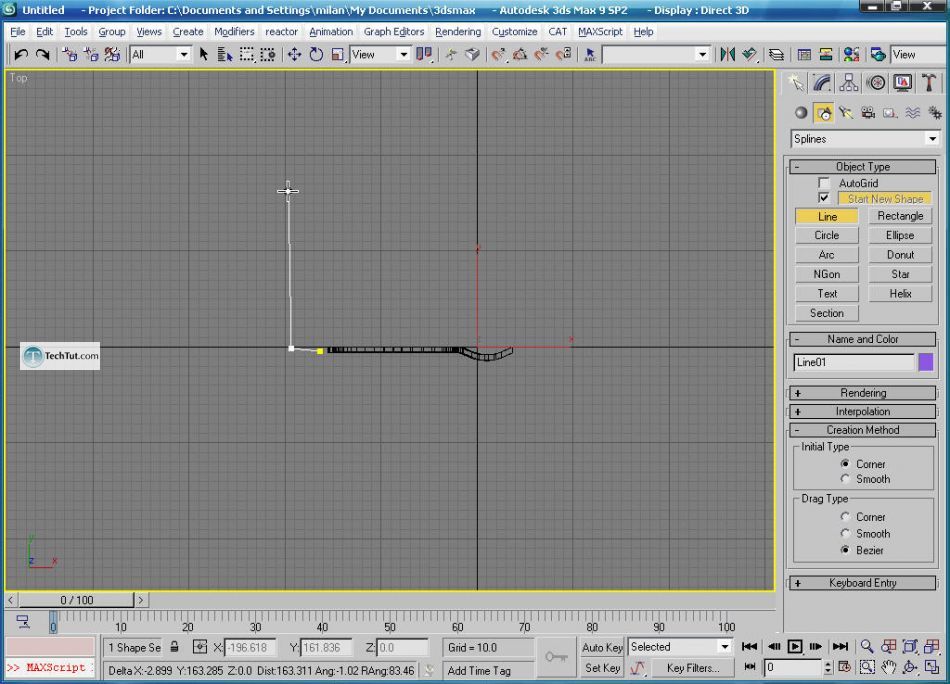
Task: Expand the Rendering rollout
Action: 863,393
